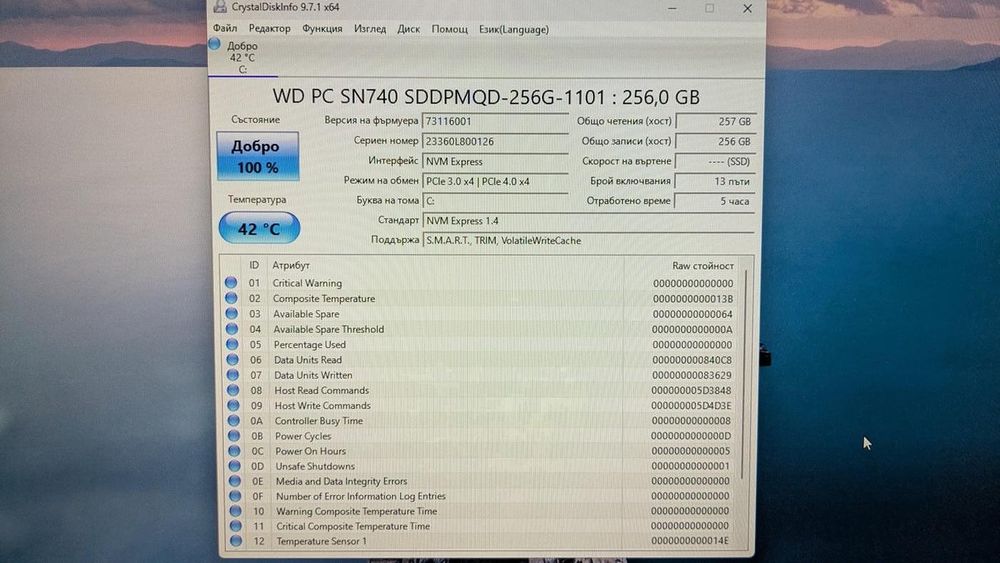This screenshot has width=1000, height=563.
Task: Click raw value 0000000000000D
Action: click(691, 436)
